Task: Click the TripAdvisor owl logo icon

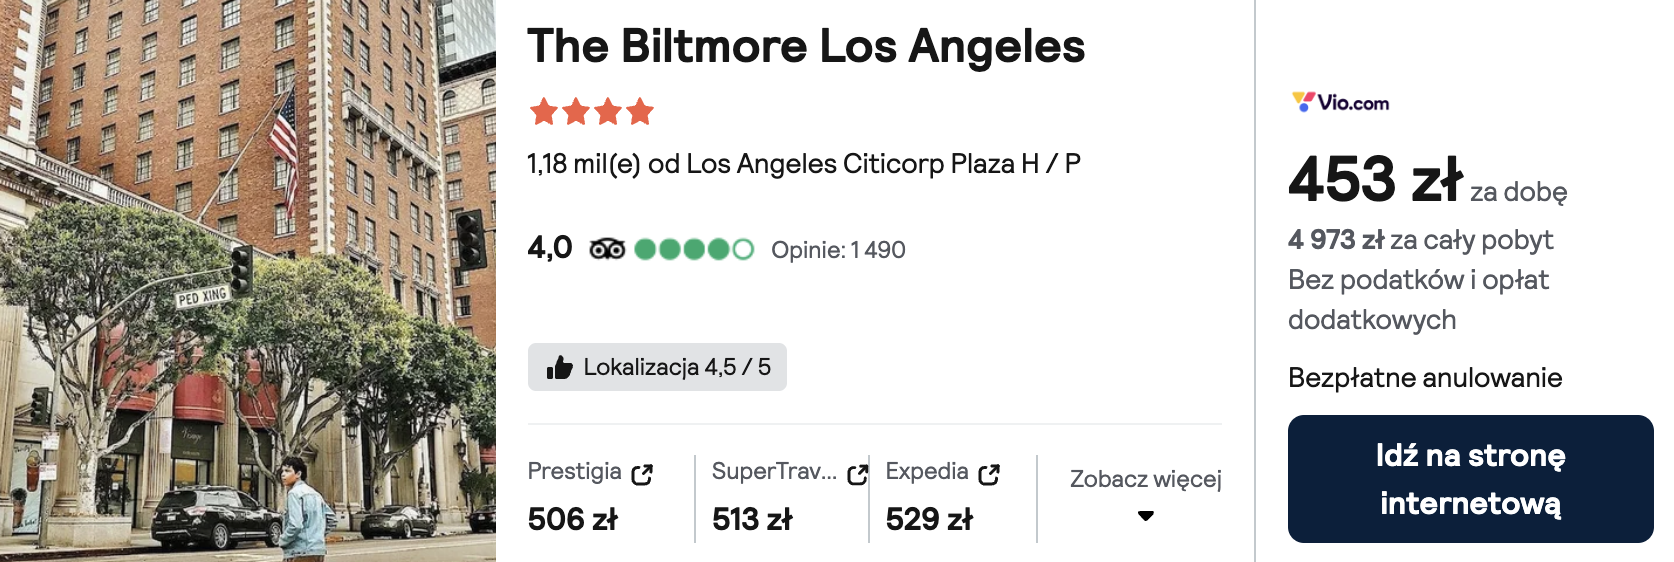Action: pos(607,249)
